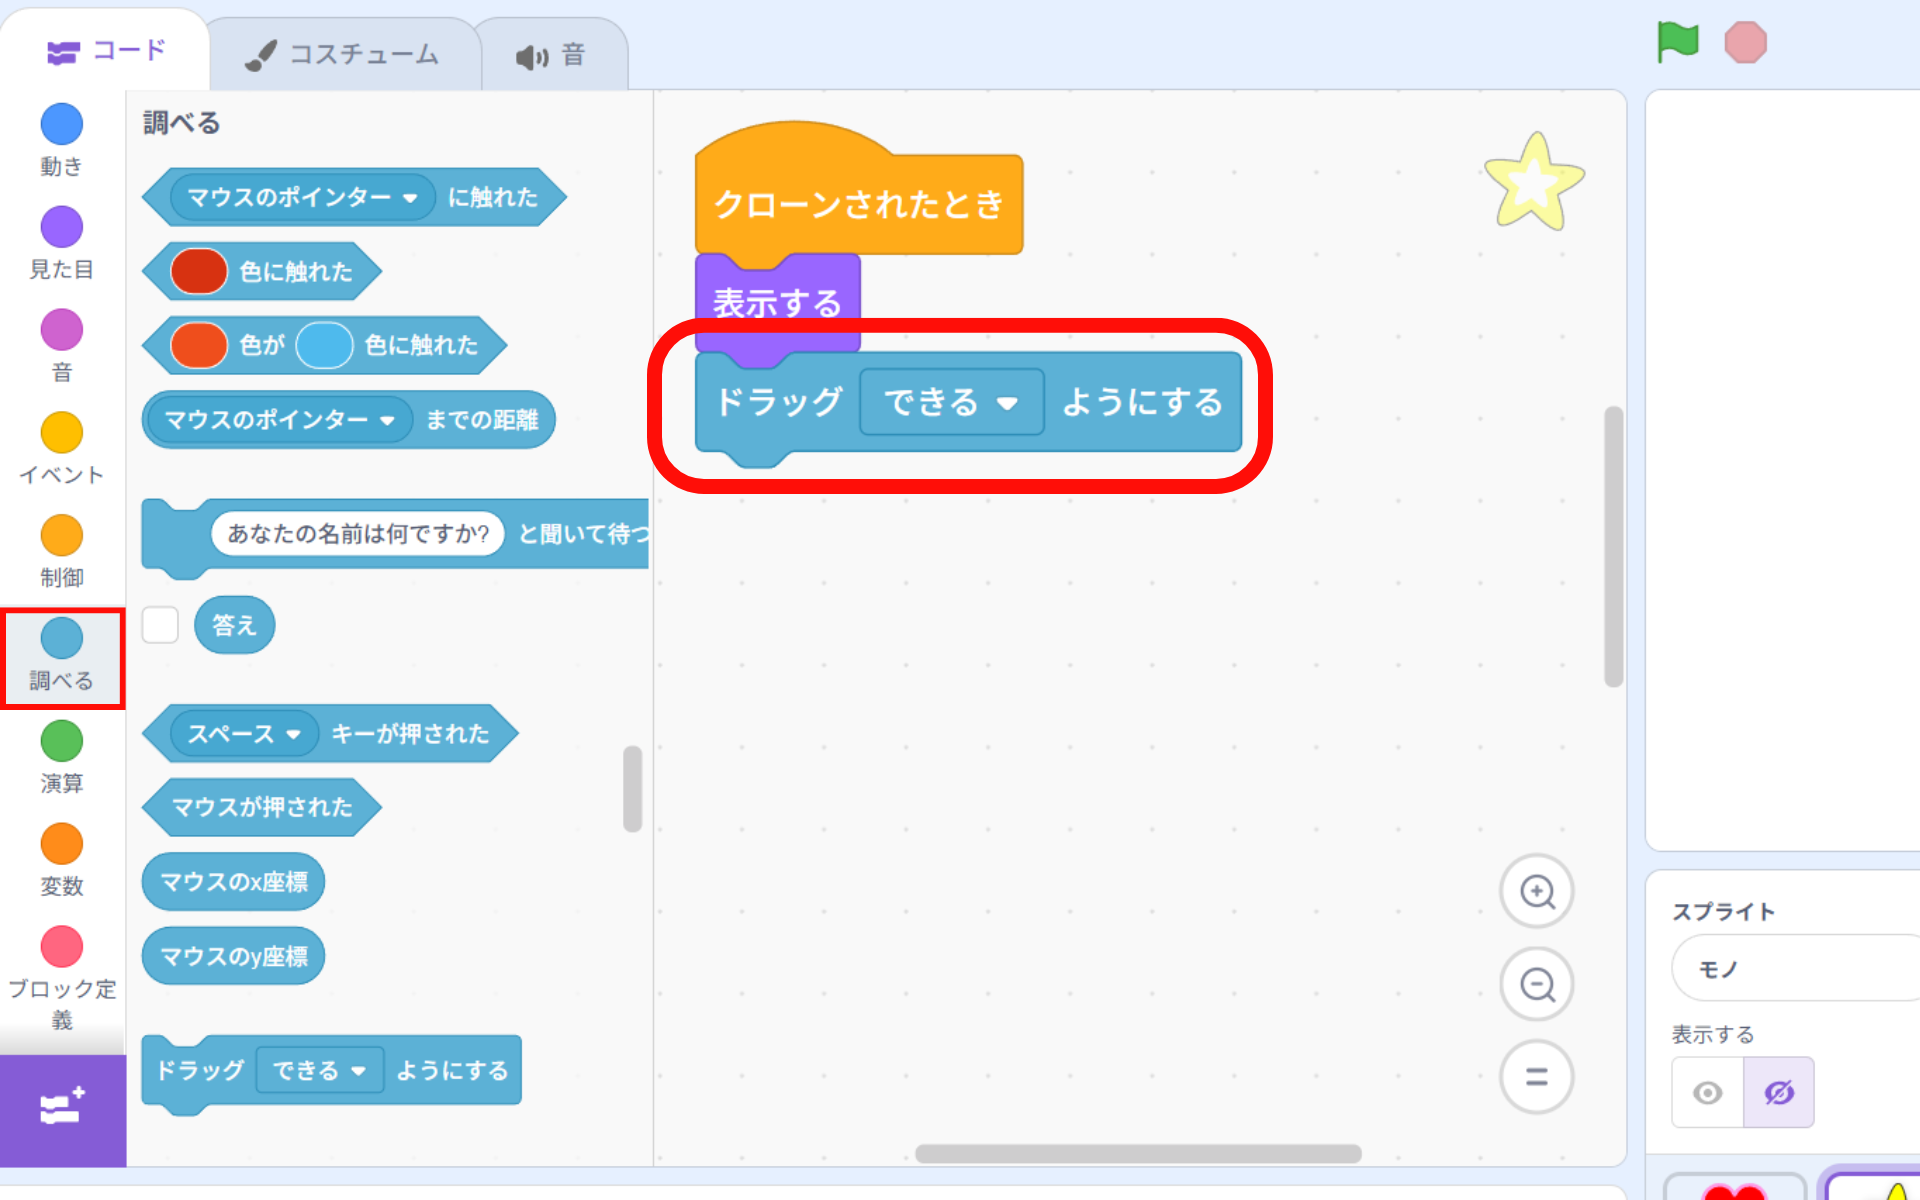Show sprite with the eye icon
This screenshot has height=1200, width=1920.
pos(1707,1093)
